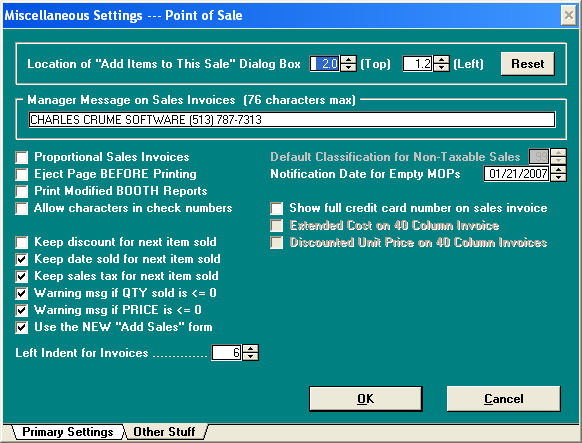Confirm settings with the OK button
Screen dimensions: 582x443
point(366,399)
